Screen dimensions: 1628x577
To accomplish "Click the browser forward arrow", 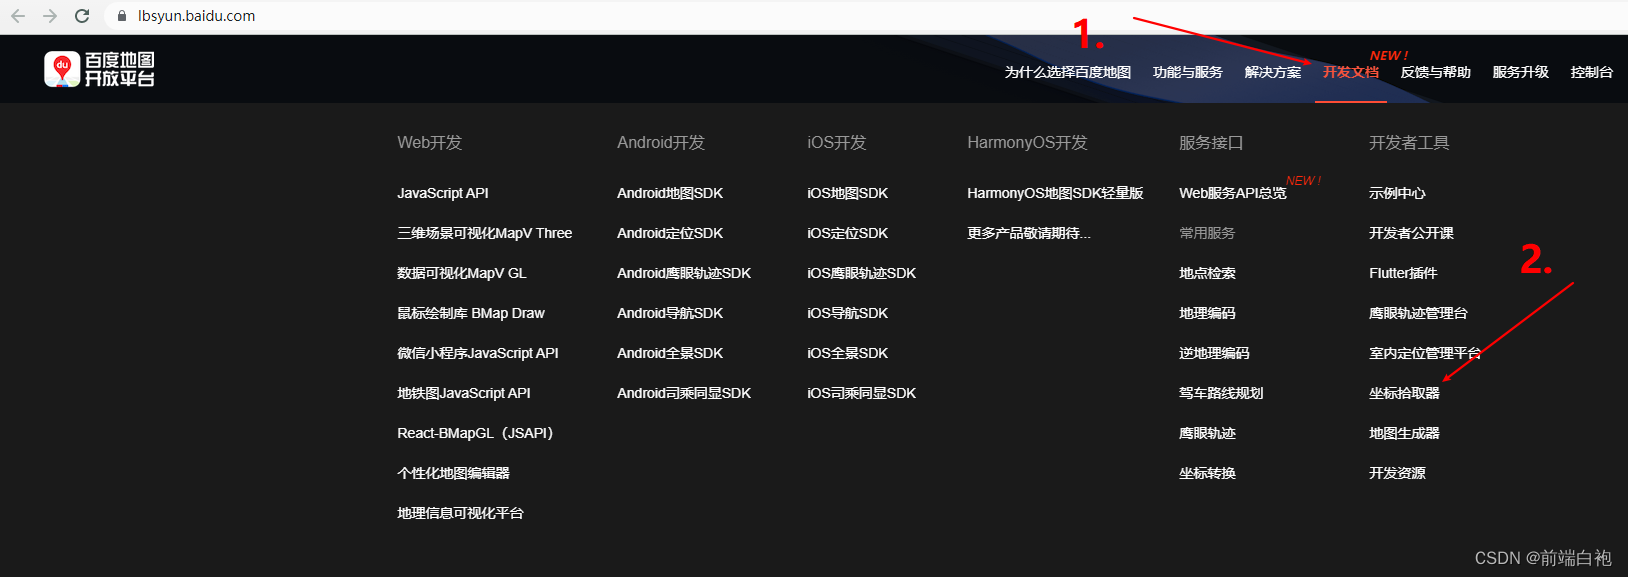I will point(50,16).
